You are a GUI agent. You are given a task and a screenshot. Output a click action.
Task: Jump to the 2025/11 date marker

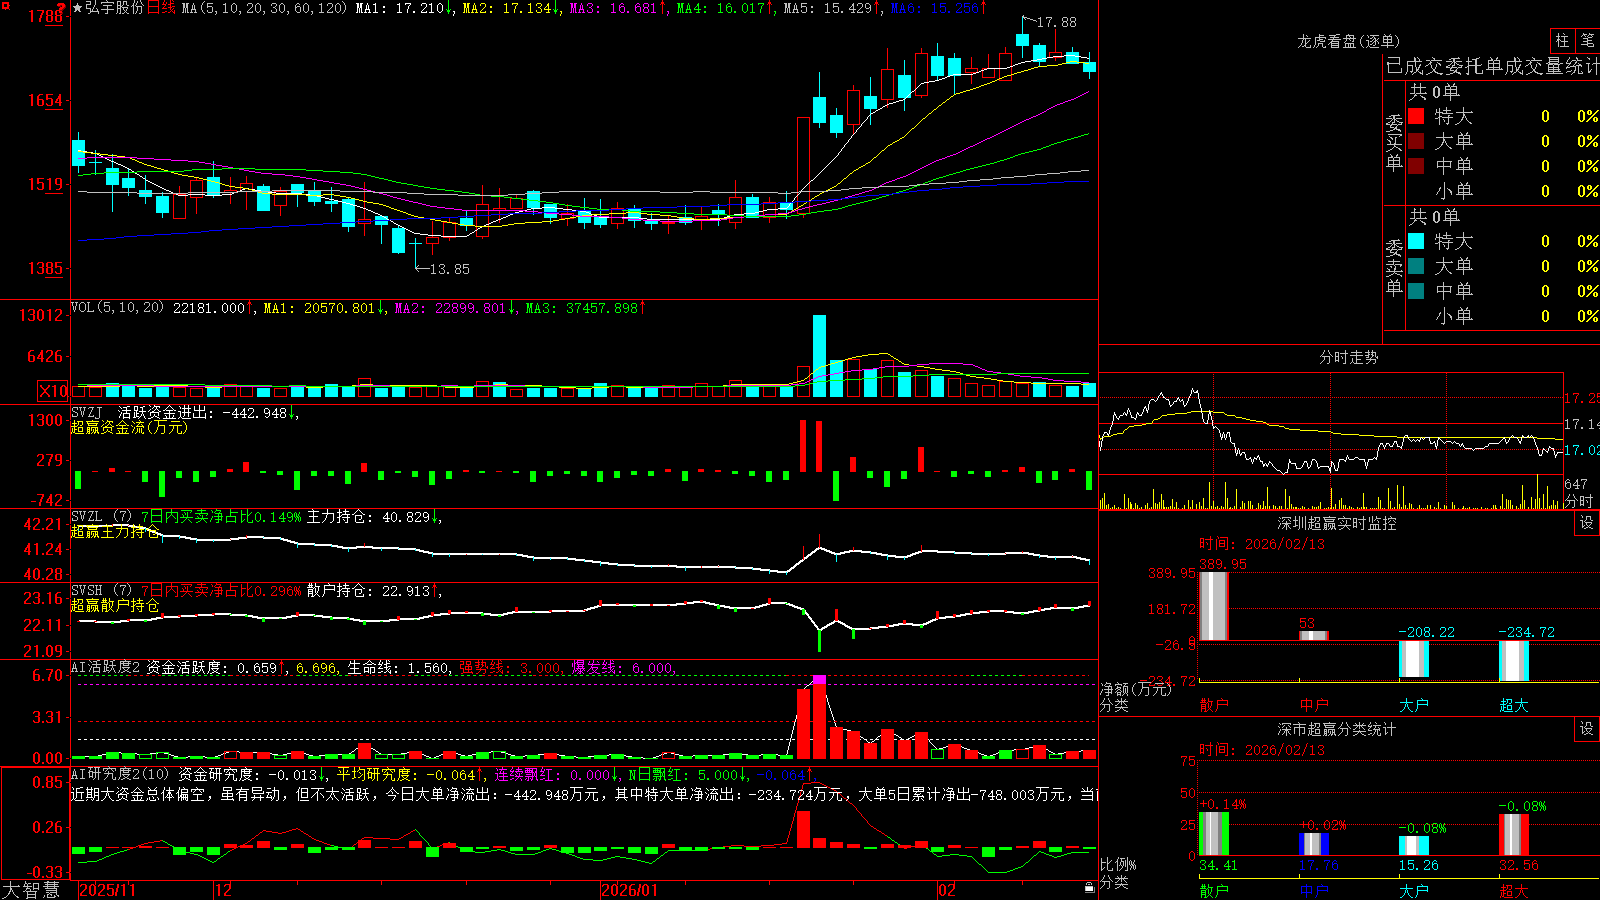click(107, 889)
